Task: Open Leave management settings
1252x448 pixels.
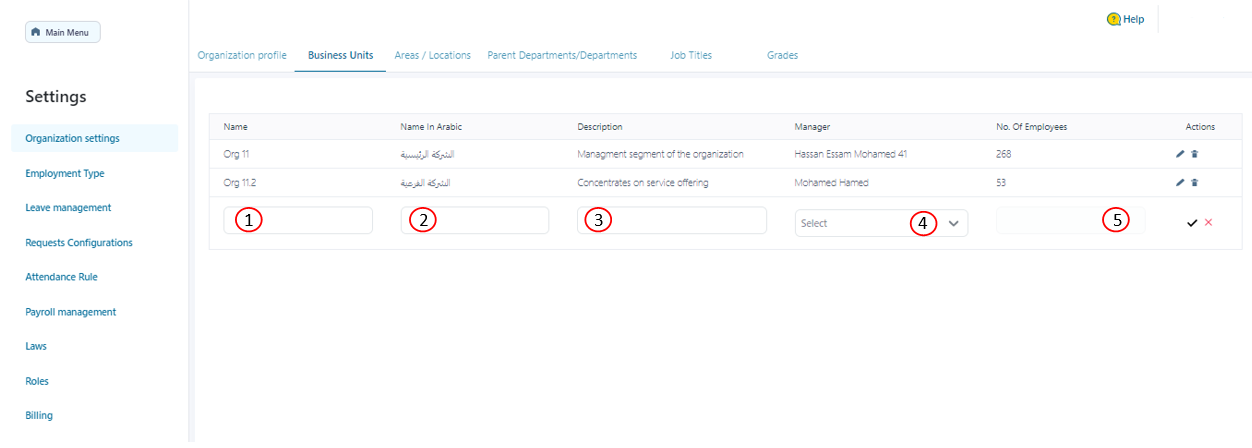Action: tap(68, 208)
